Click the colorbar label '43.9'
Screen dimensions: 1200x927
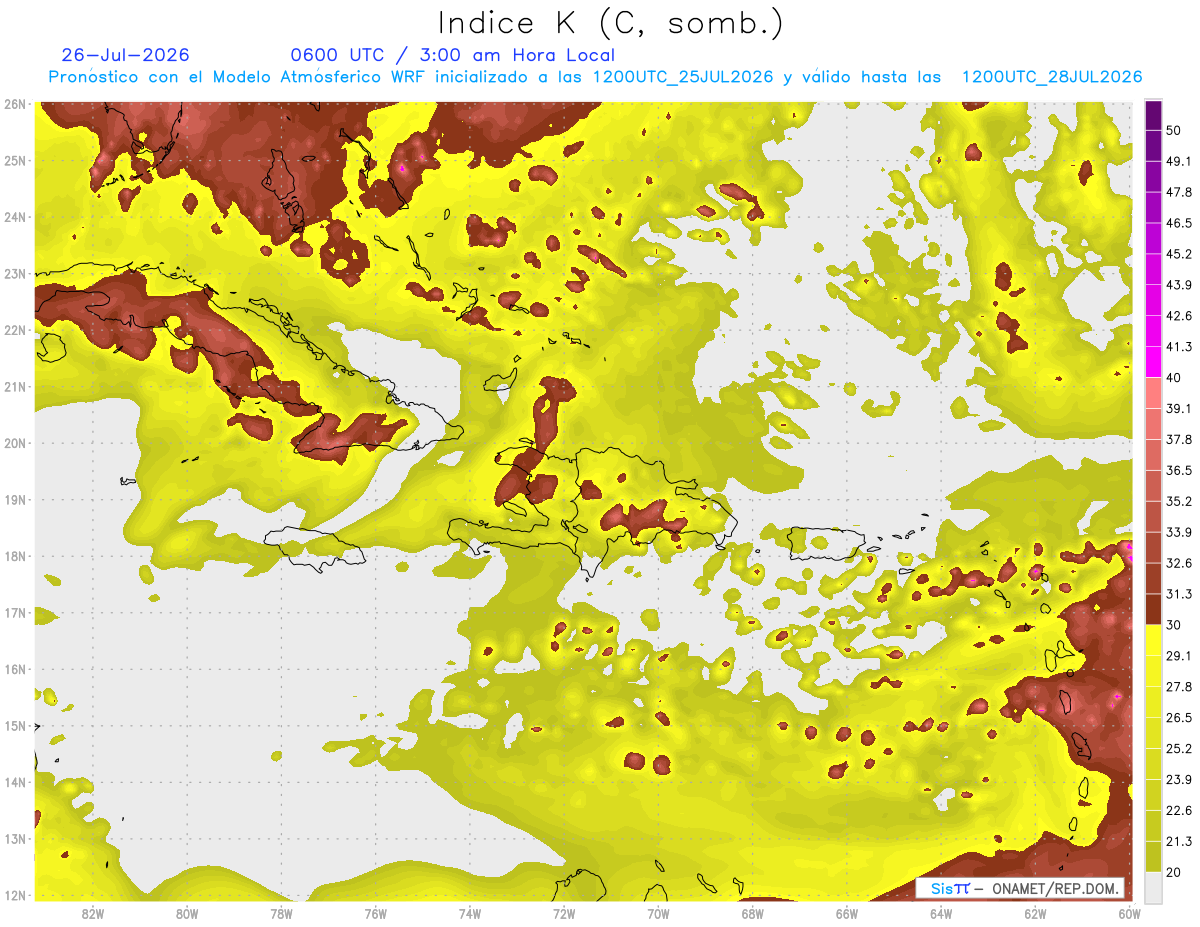click(1178, 285)
